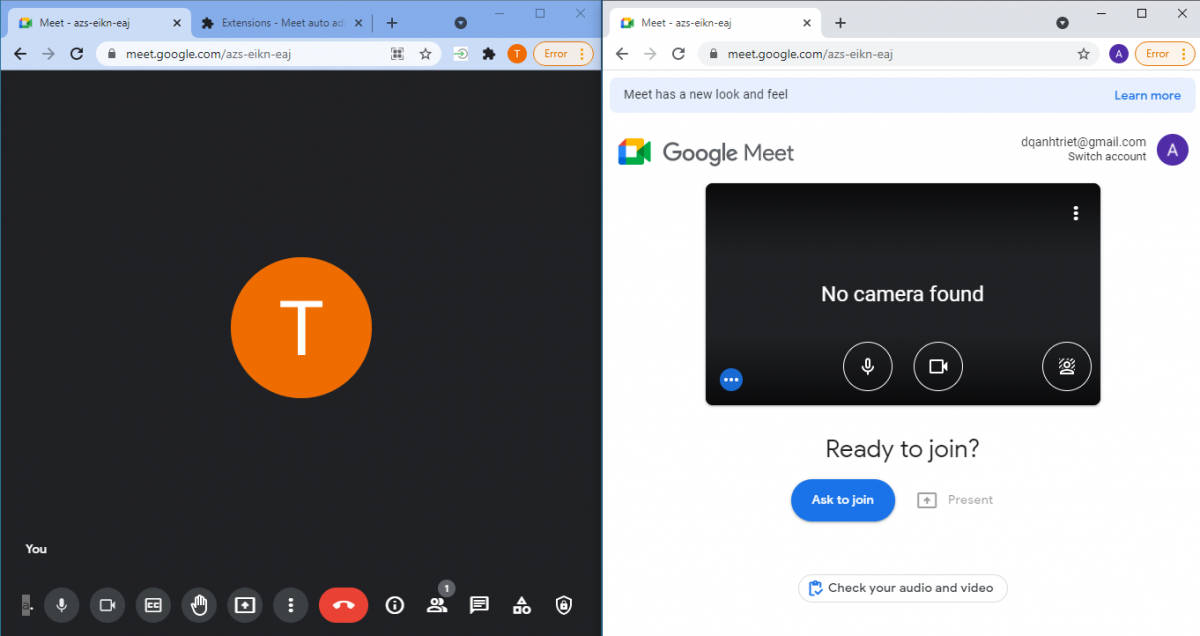Screen dimensions: 1200x636
Task: Click Check your audio and video
Action: tap(902, 588)
